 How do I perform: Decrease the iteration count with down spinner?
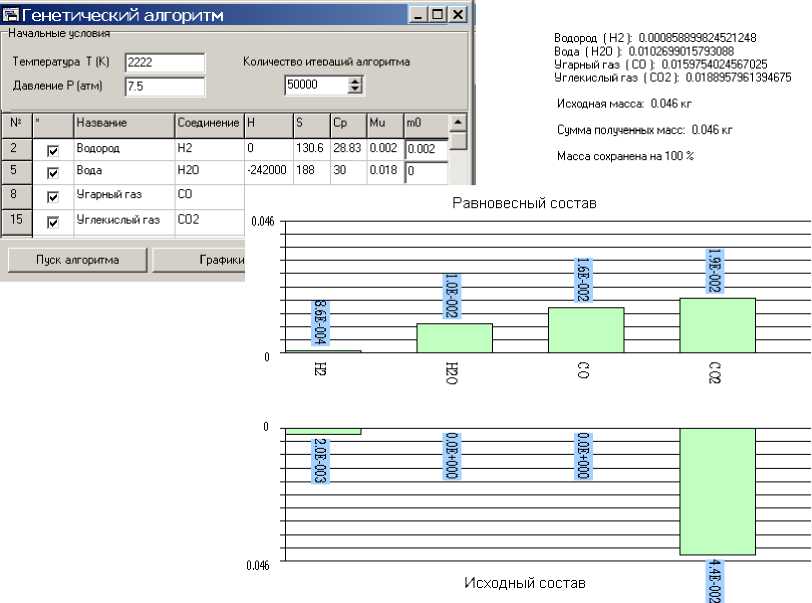pyautogui.click(x=355, y=90)
